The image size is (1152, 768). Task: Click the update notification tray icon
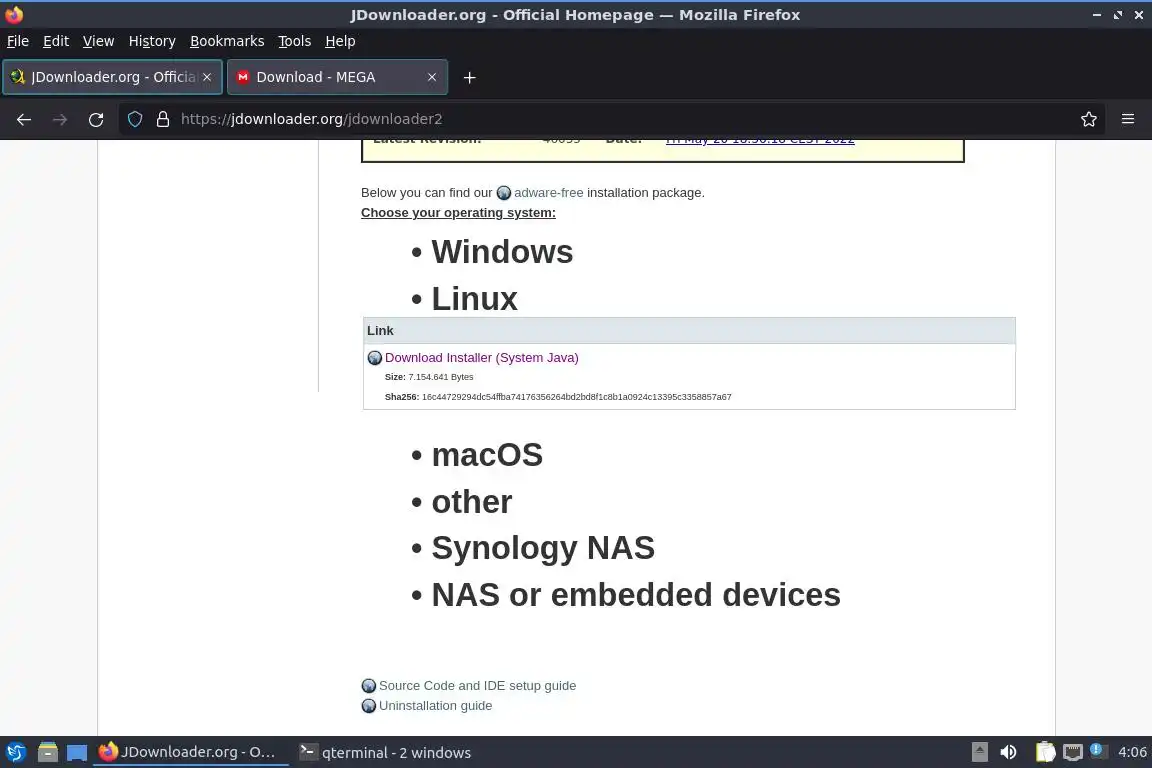(1097, 751)
